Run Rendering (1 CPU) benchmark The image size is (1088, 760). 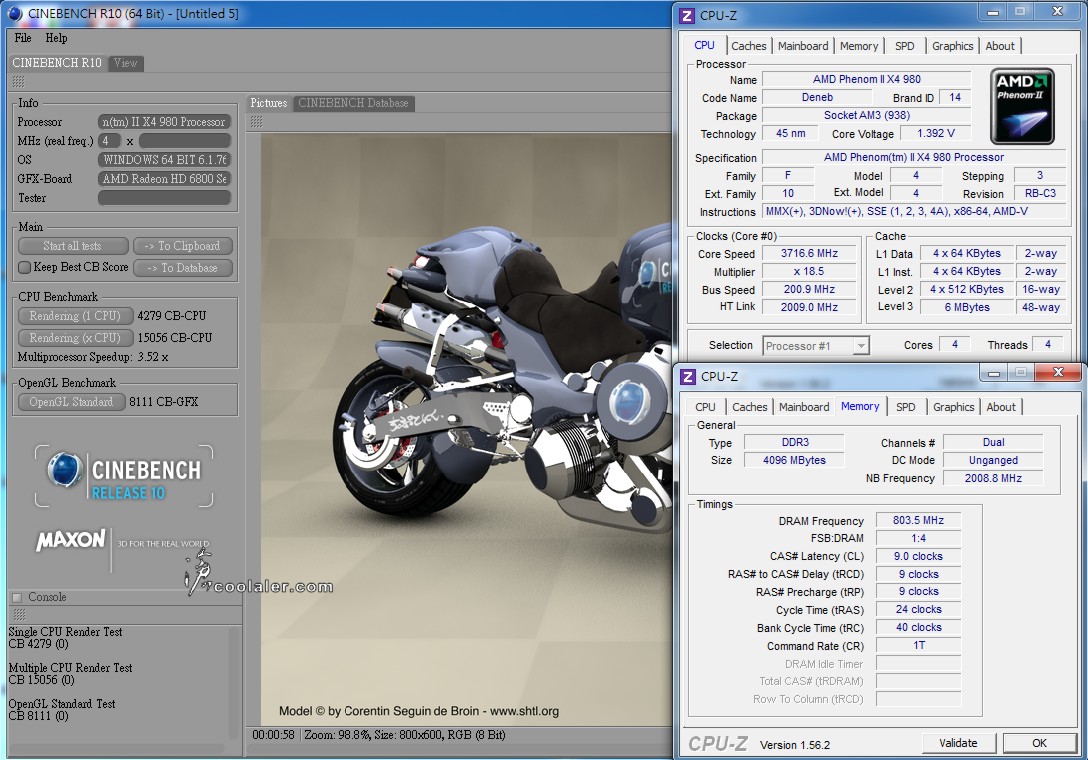point(75,316)
